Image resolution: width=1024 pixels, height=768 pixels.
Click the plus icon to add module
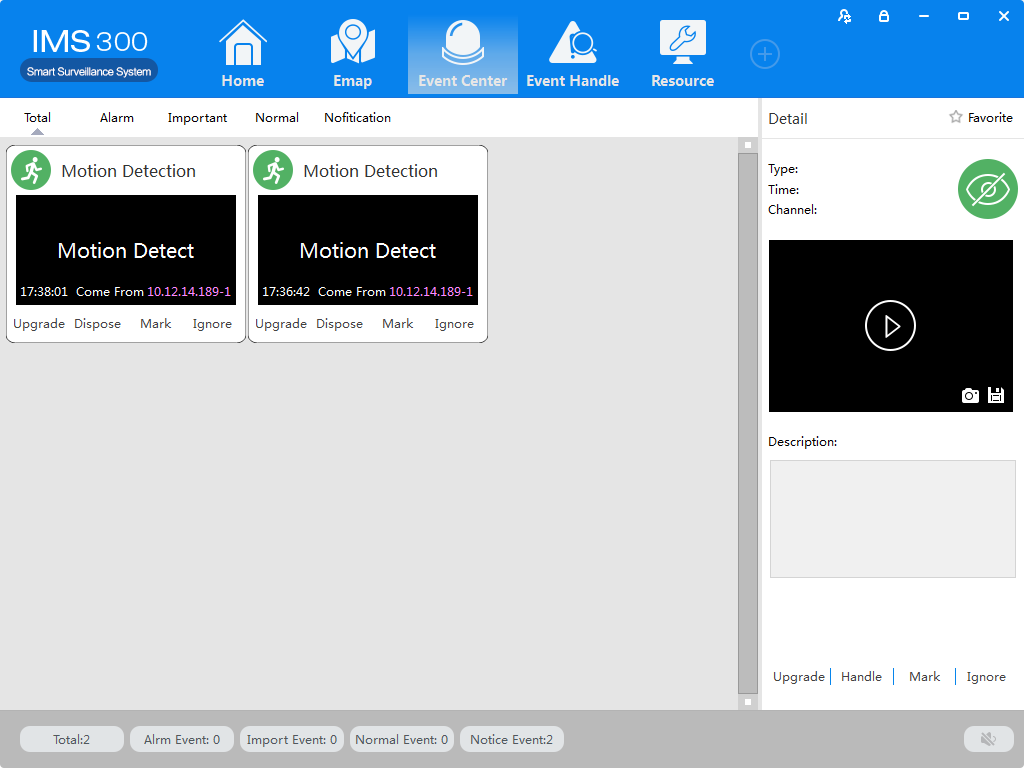[x=765, y=54]
